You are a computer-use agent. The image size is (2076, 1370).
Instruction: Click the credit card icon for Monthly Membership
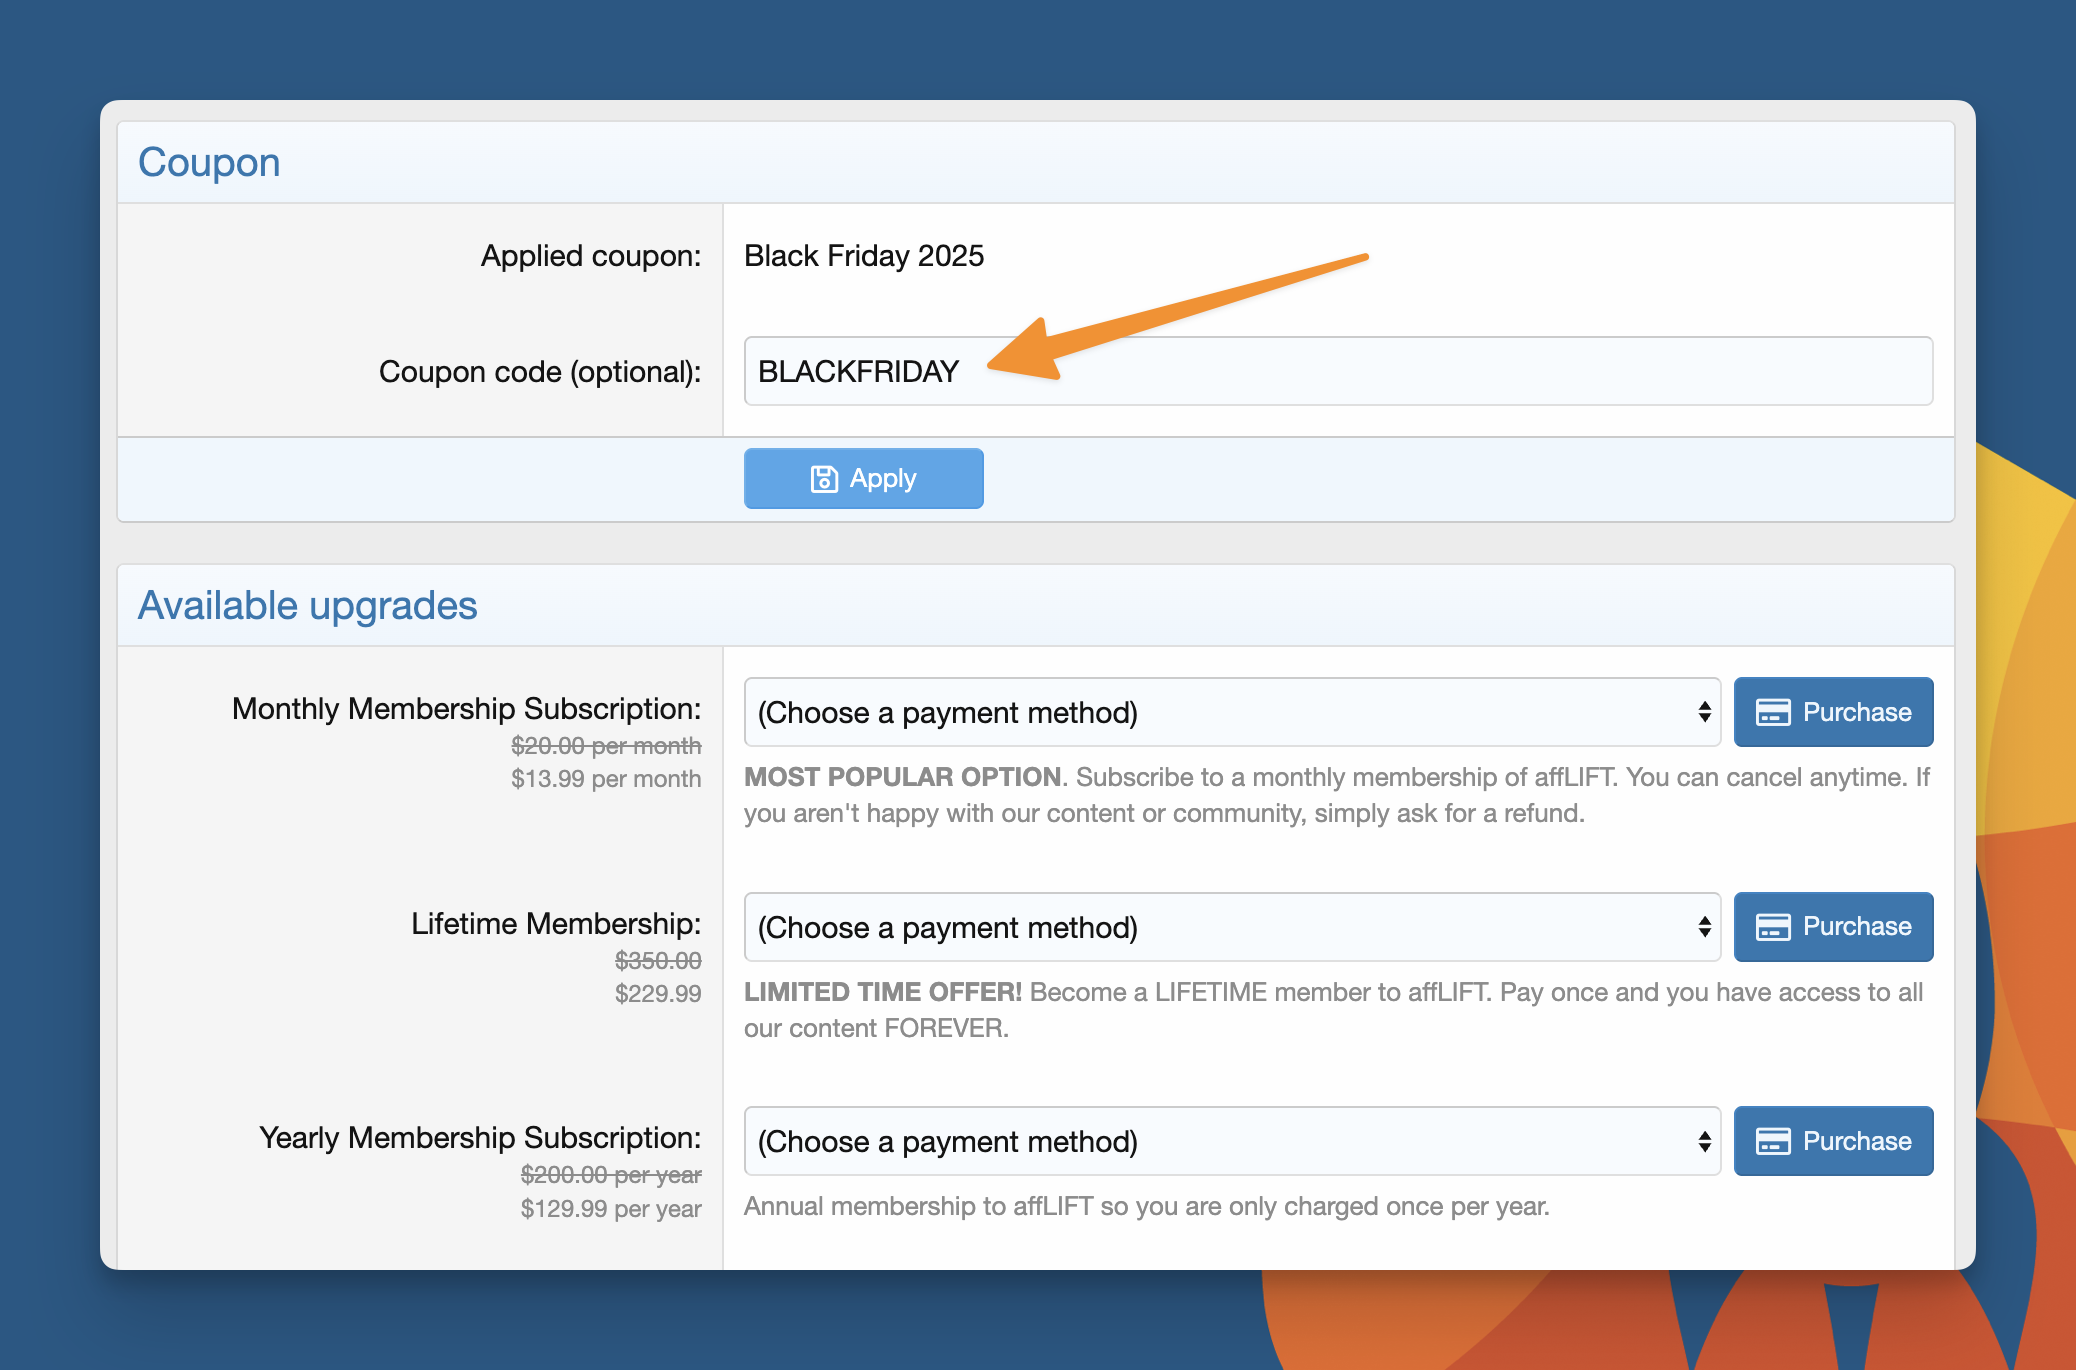click(x=1773, y=713)
